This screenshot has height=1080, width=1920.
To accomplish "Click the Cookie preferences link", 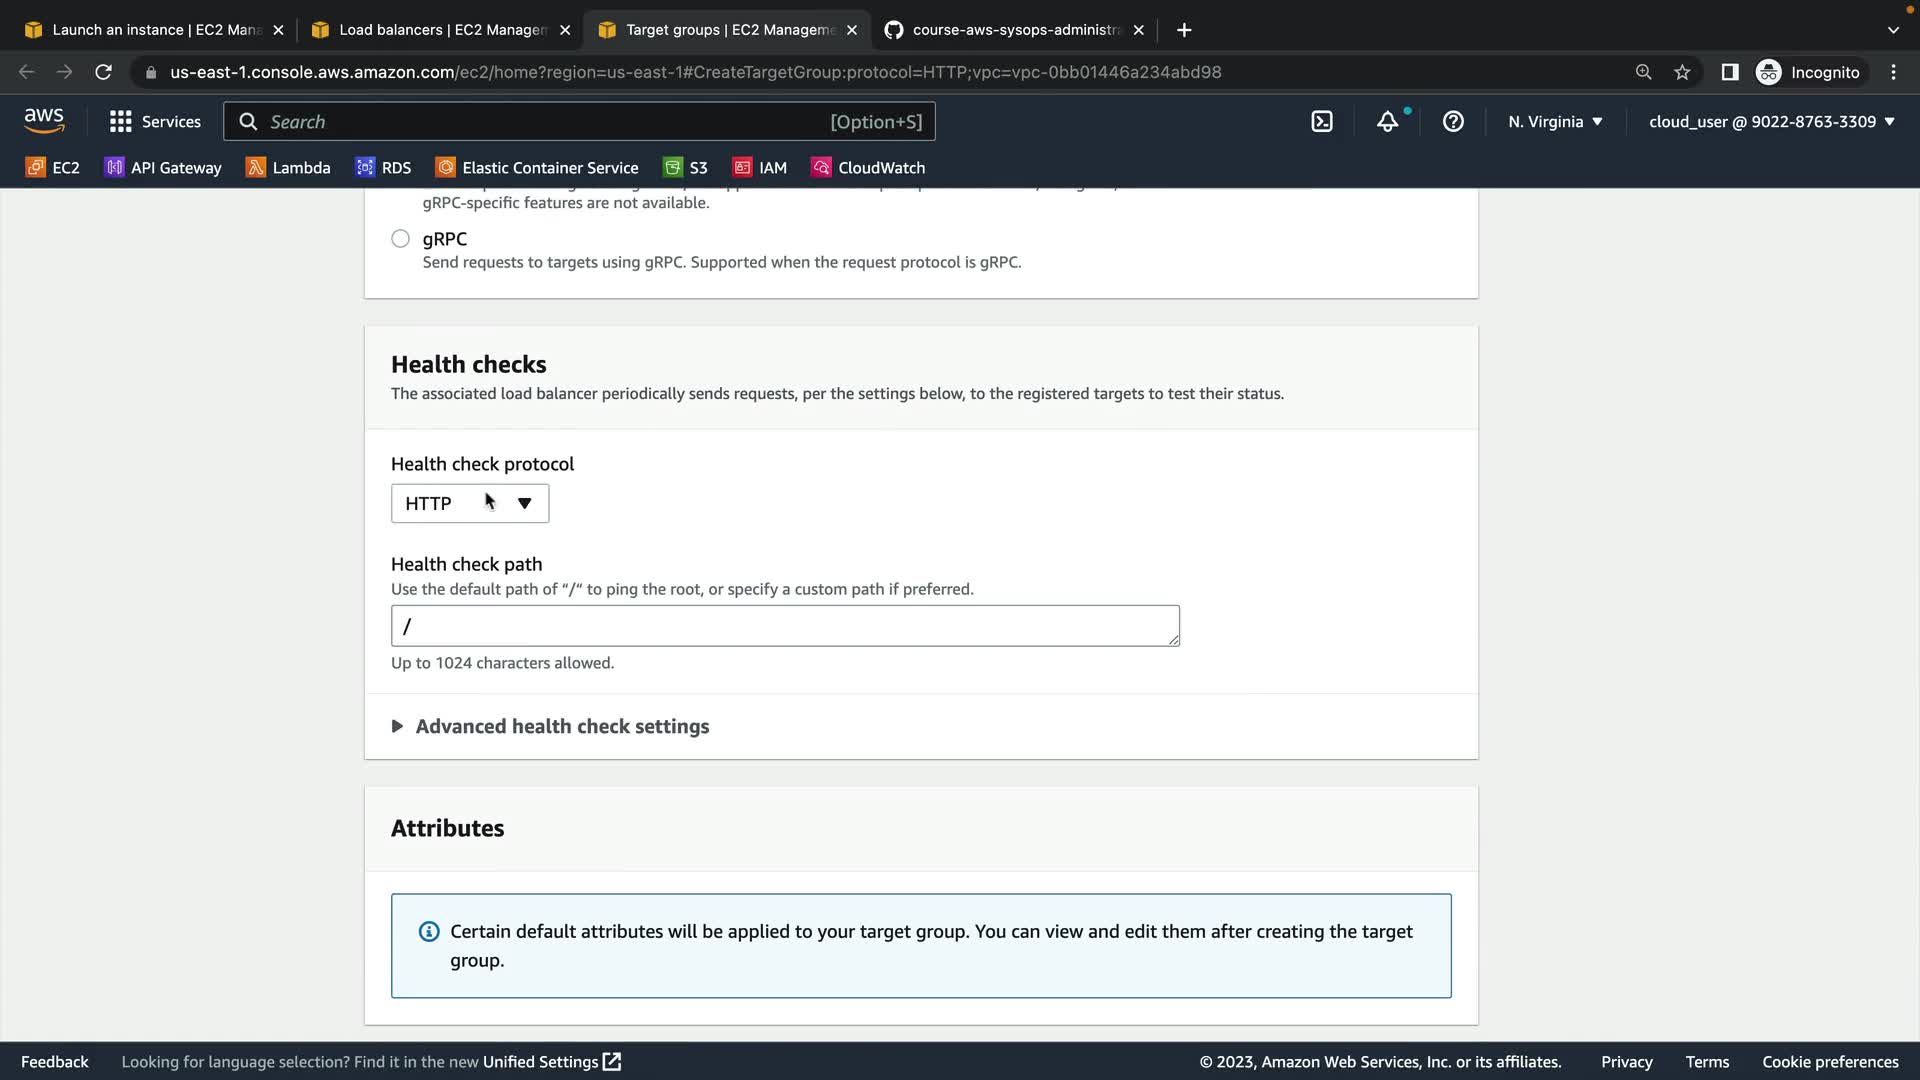I will 1830,1062.
